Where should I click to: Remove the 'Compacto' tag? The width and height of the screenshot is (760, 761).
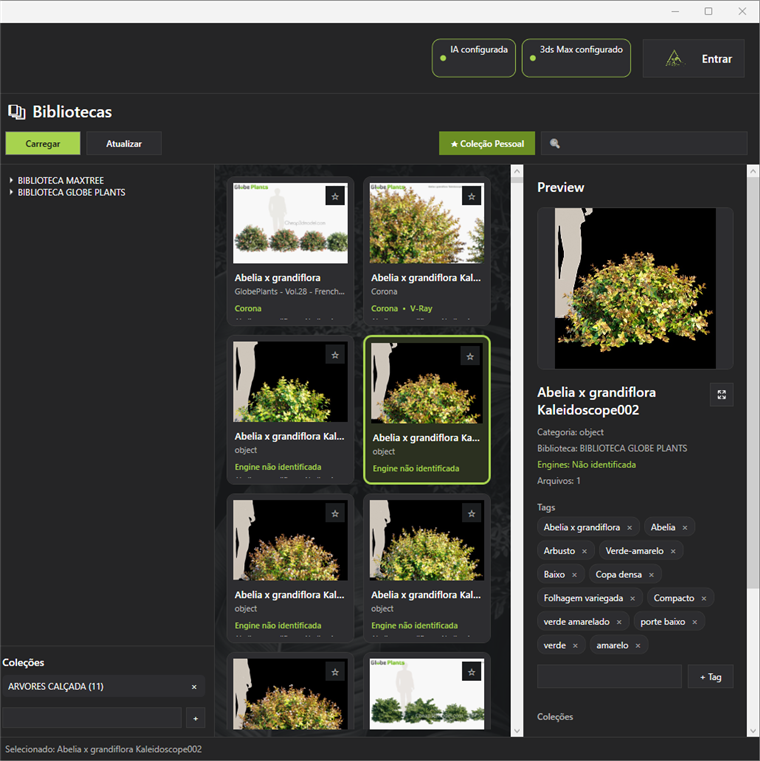[x=704, y=598]
